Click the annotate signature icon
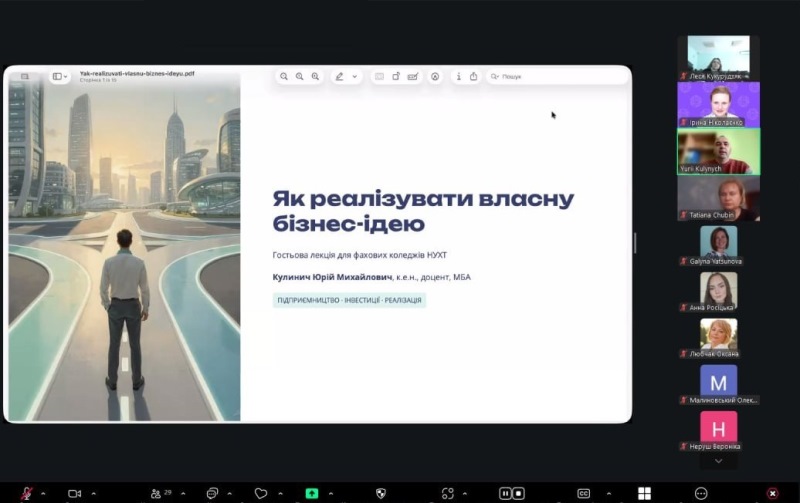800x503 pixels. click(x=413, y=77)
